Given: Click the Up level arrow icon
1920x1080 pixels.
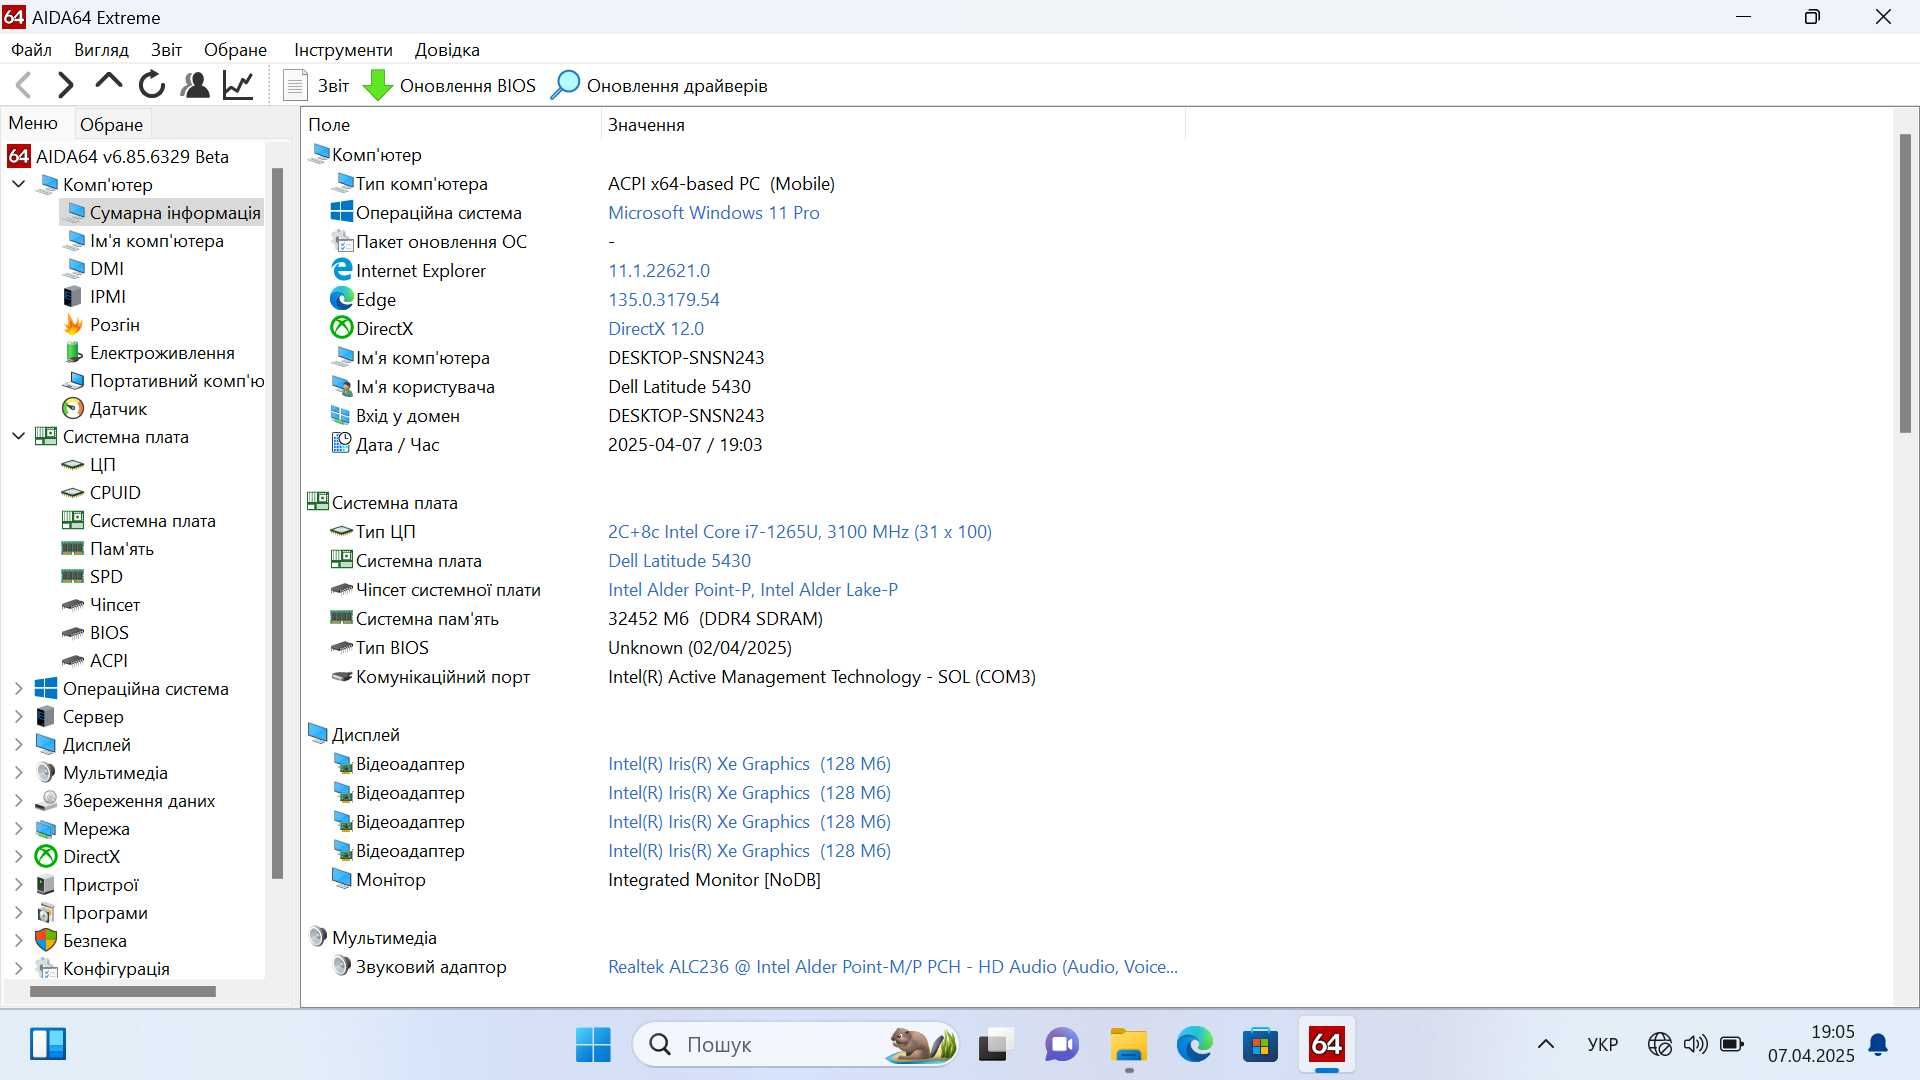Looking at the screenshot, I should tap(108, 83).
